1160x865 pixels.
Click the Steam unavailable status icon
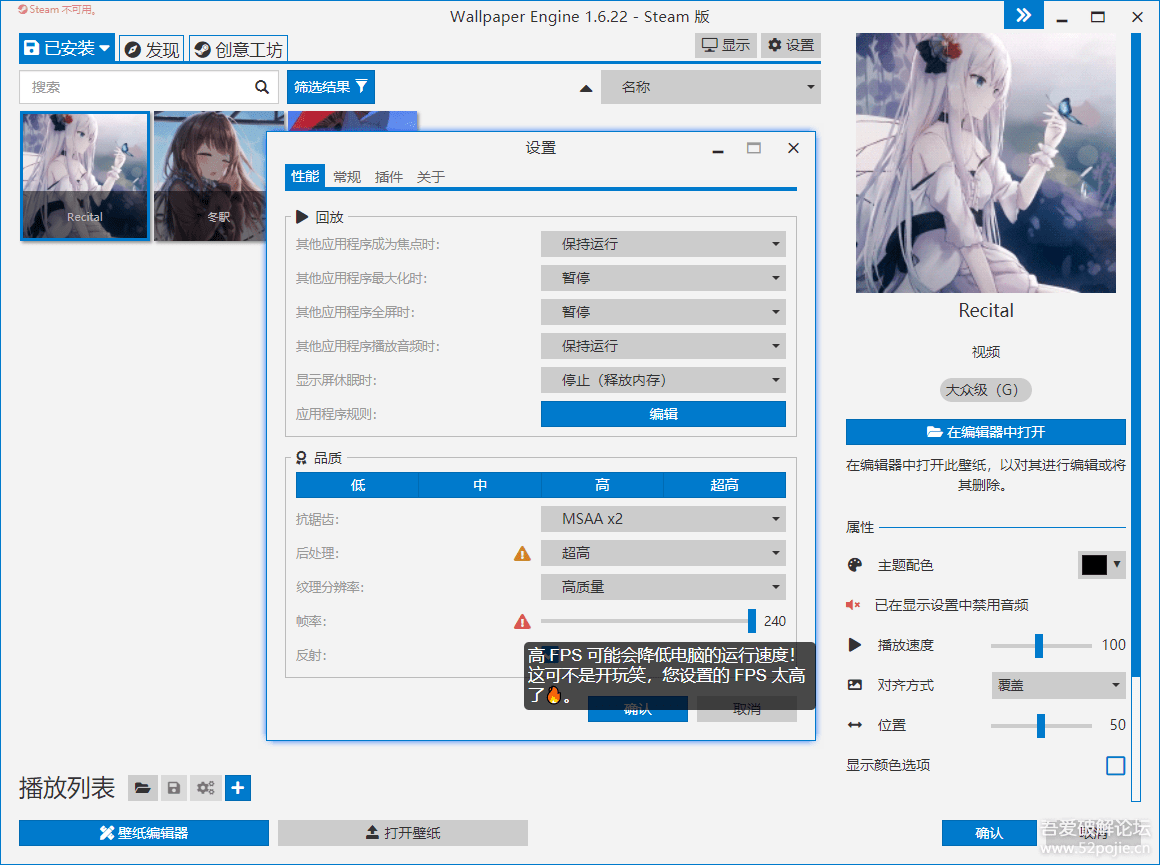[23, 10]
